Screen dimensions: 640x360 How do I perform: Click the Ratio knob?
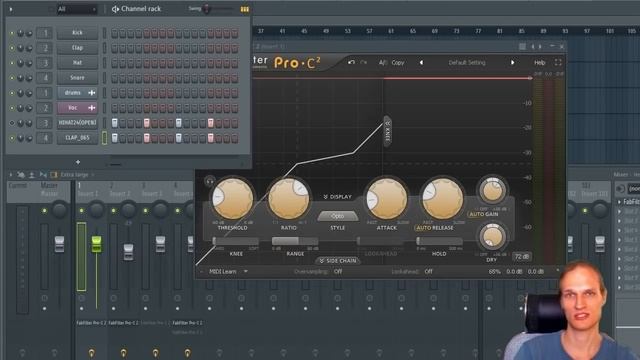(289, 199)
